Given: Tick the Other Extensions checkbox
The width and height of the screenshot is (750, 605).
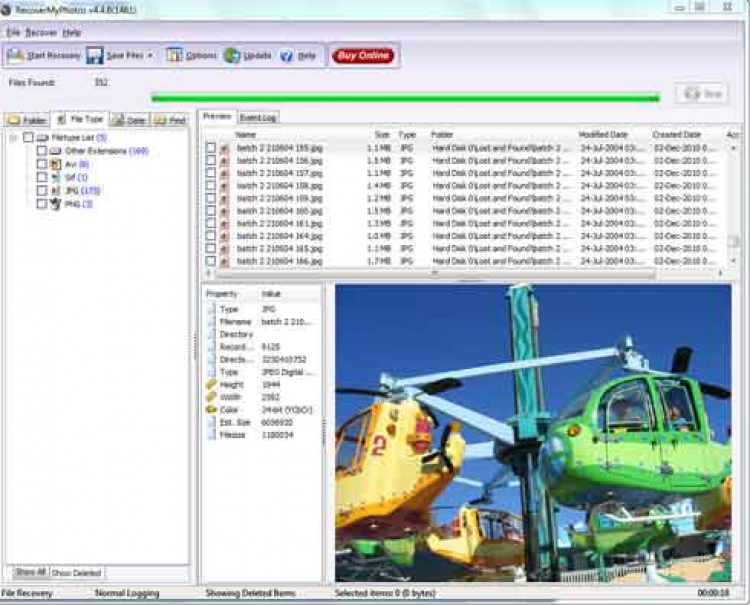Looking at the screenshot, I should tap(41, 151).
